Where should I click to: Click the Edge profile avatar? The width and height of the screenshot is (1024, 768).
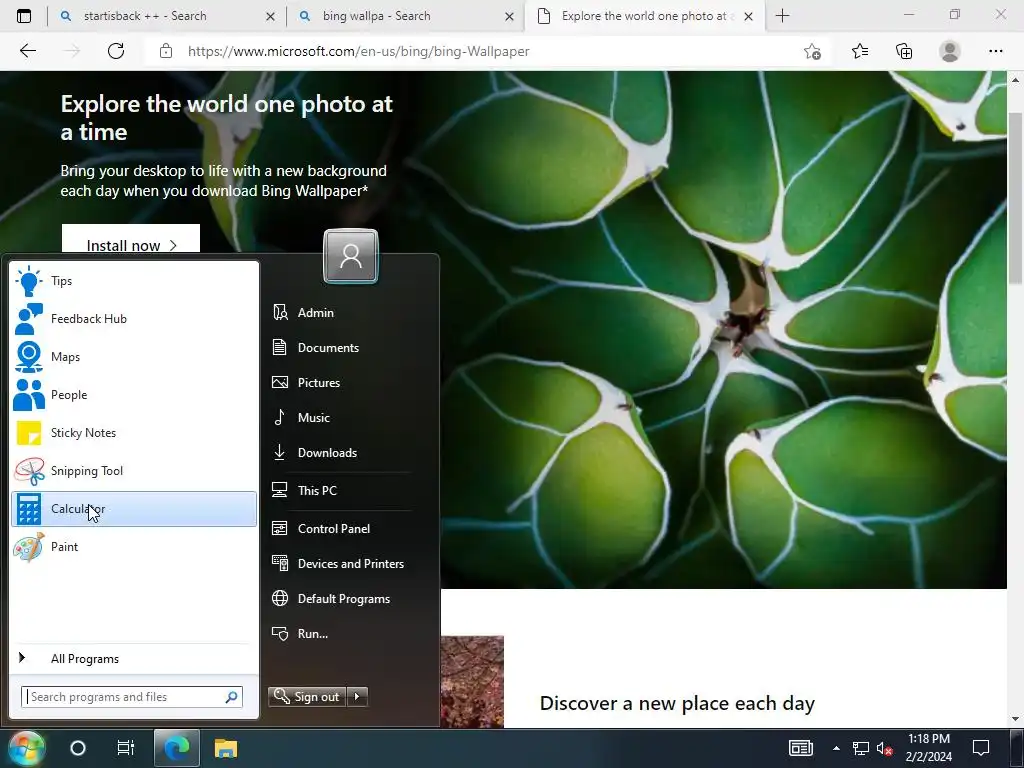click(x=950, y=51)
